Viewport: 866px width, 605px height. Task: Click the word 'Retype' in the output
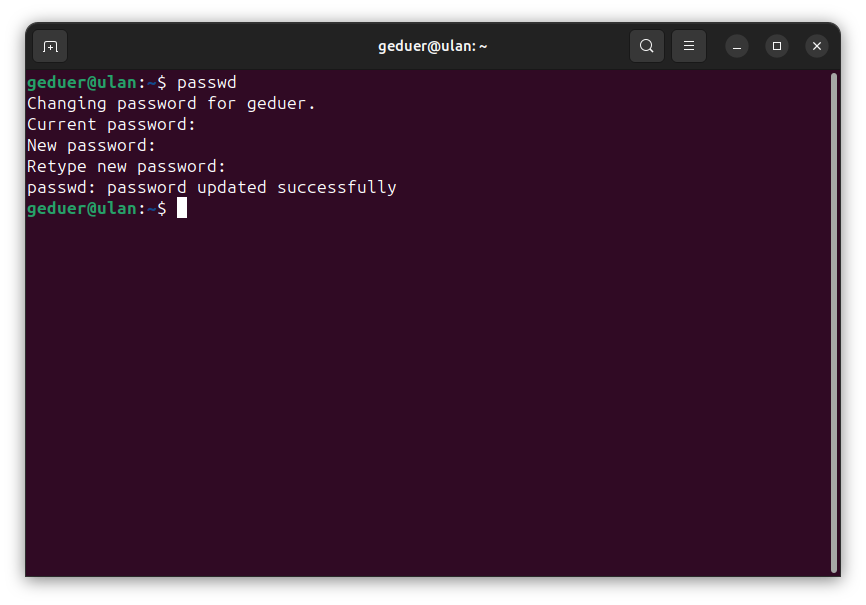pos(57,167)
